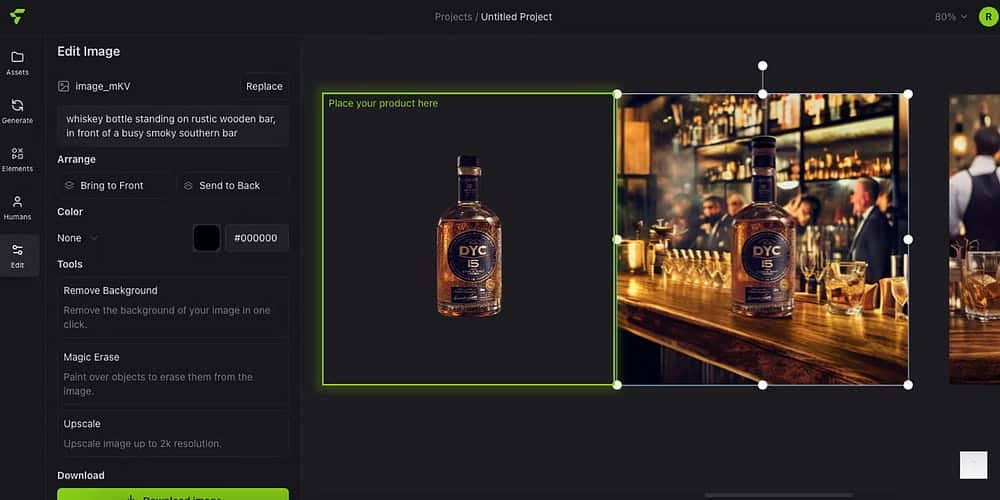This screenshot has width=1000, height=500.
Task: Click Send to Back
Action: point(232,186)
